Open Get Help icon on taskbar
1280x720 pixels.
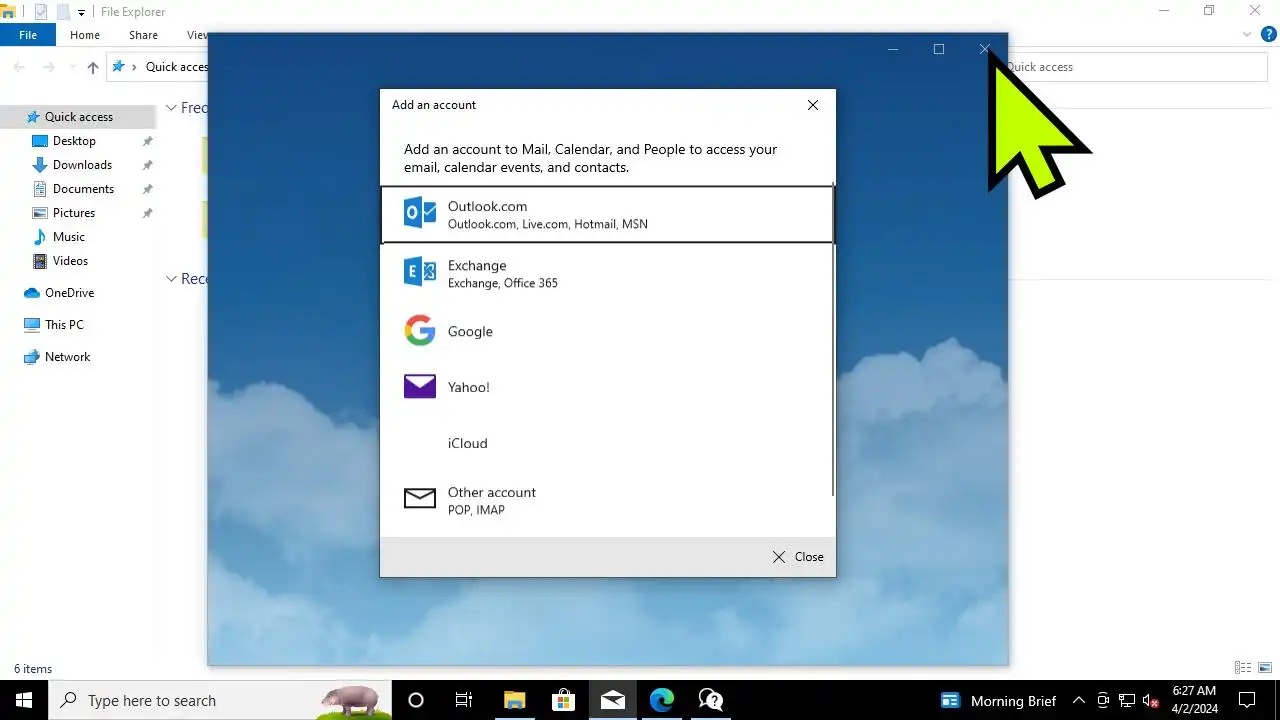pyautogui.click(x=710, y=700)
